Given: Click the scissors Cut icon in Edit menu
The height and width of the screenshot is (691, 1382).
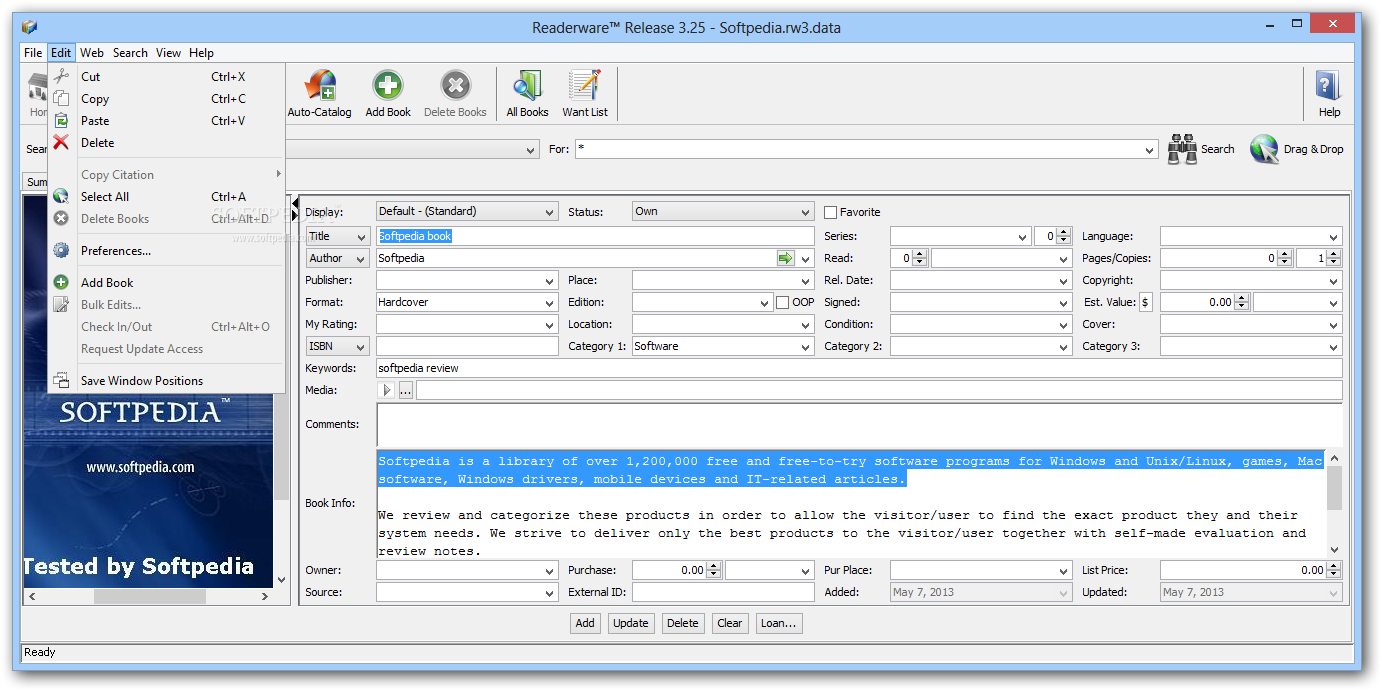Looking at the screenshot, I should point(61,76).
